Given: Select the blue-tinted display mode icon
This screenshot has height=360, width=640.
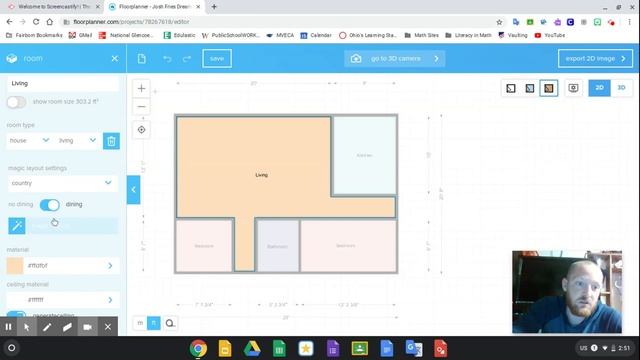Looking at the screenshot, I should [530, 88].
